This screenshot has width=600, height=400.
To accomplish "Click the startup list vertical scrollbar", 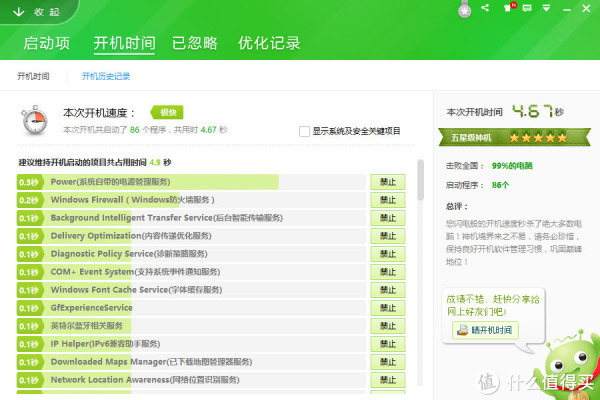I will 421,180.
